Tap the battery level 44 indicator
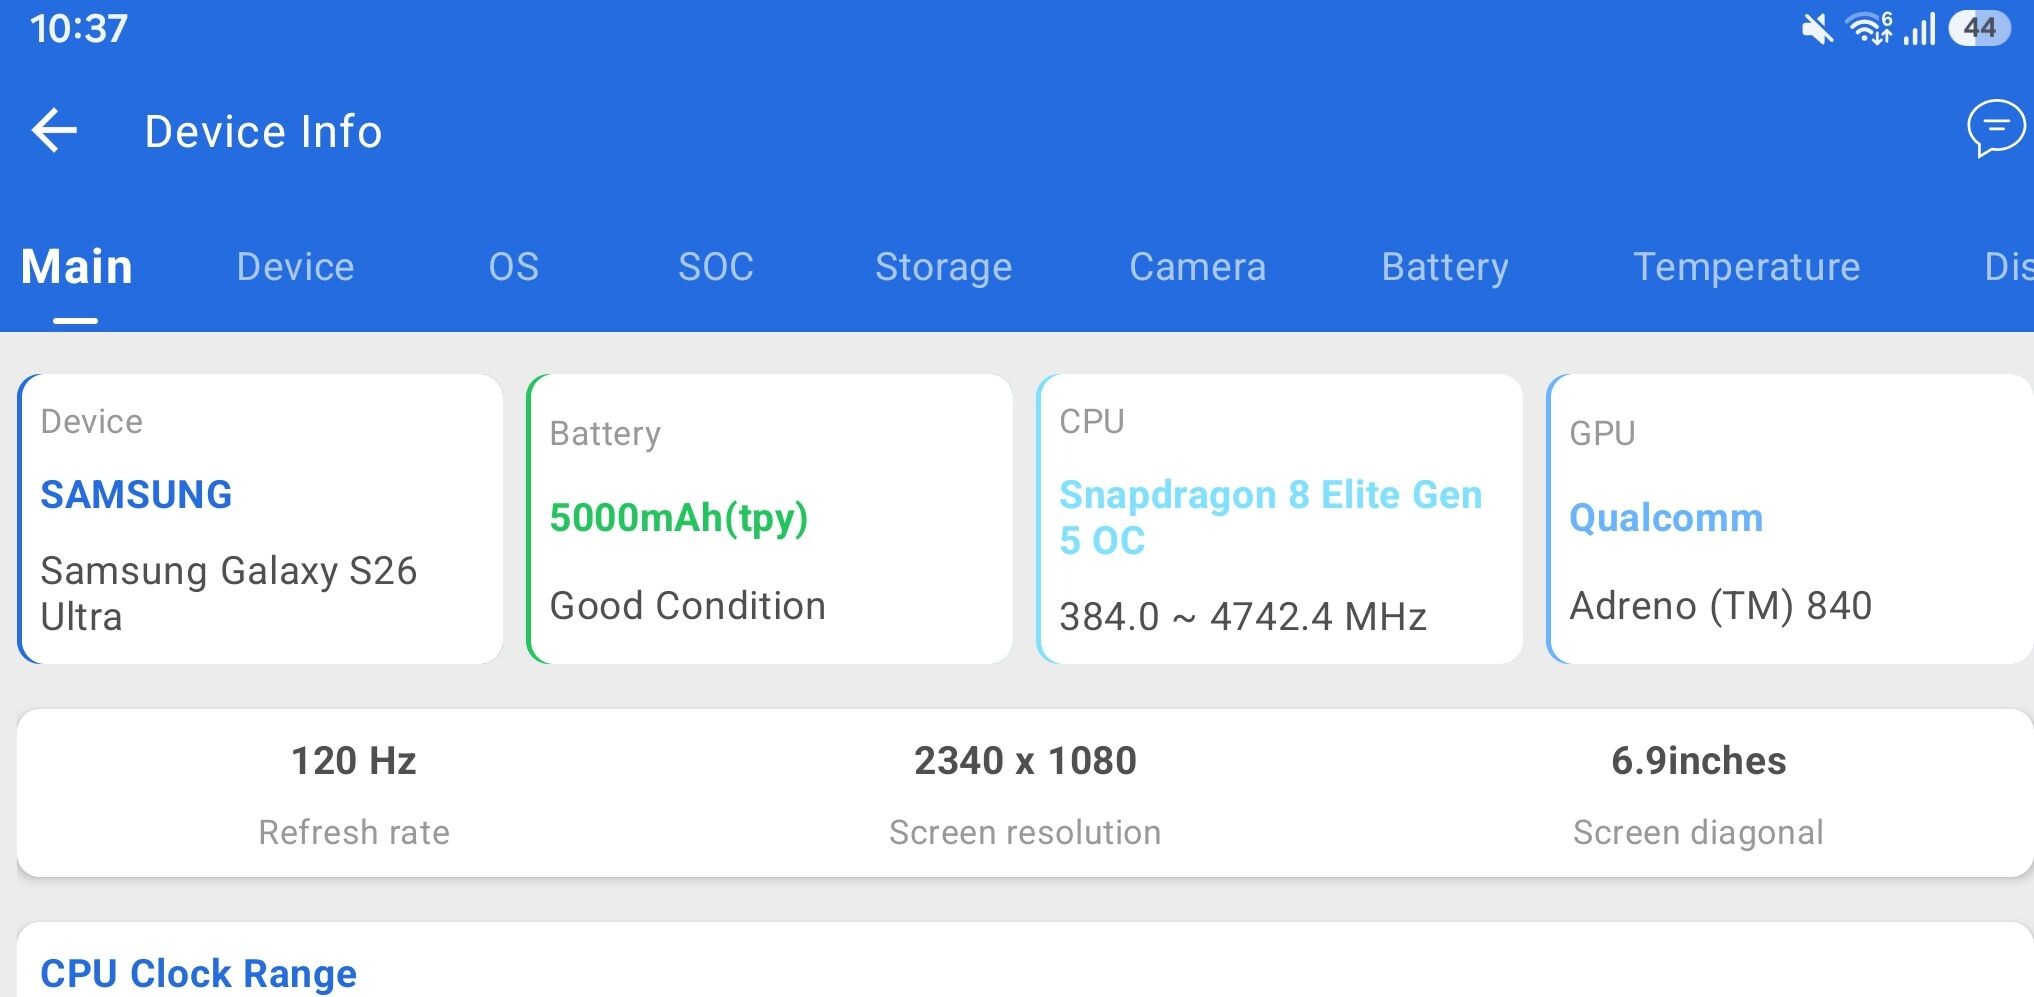 tap(1979, 29)
